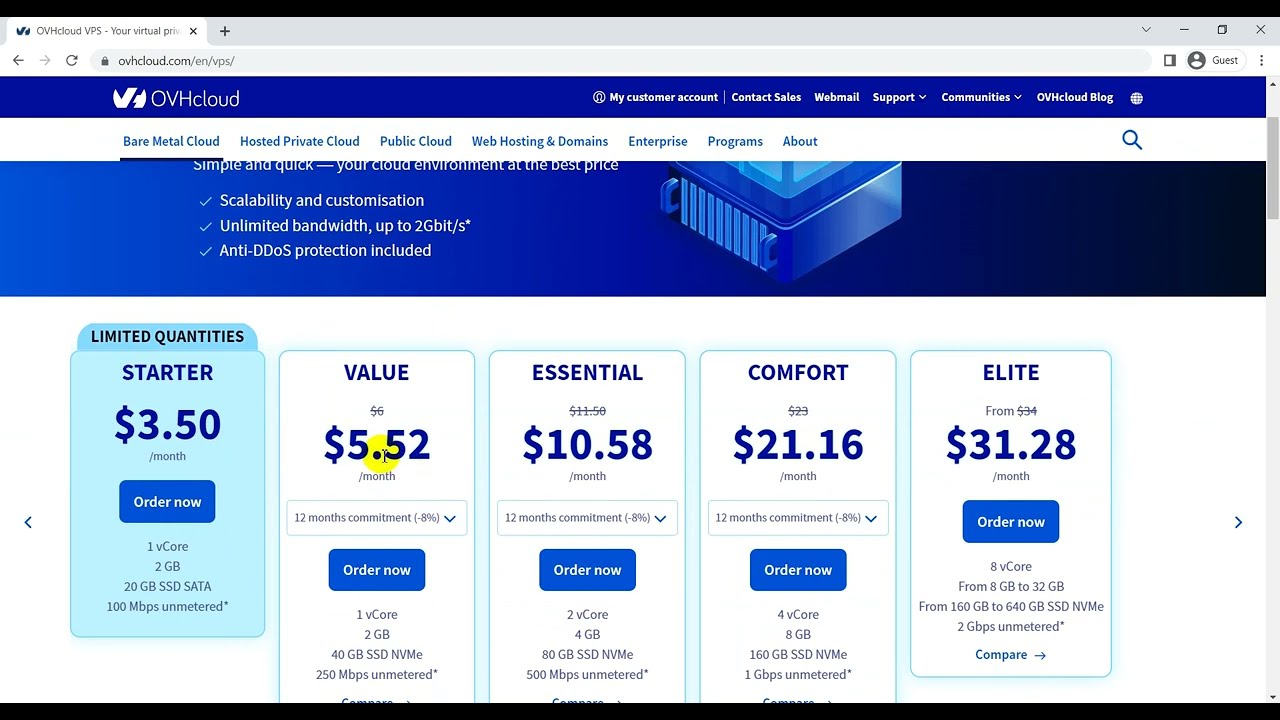Select the OVHcloud VPS browser tab
Image resolution: width=1280 pixels, height=720 pixels.
point(107,31)
